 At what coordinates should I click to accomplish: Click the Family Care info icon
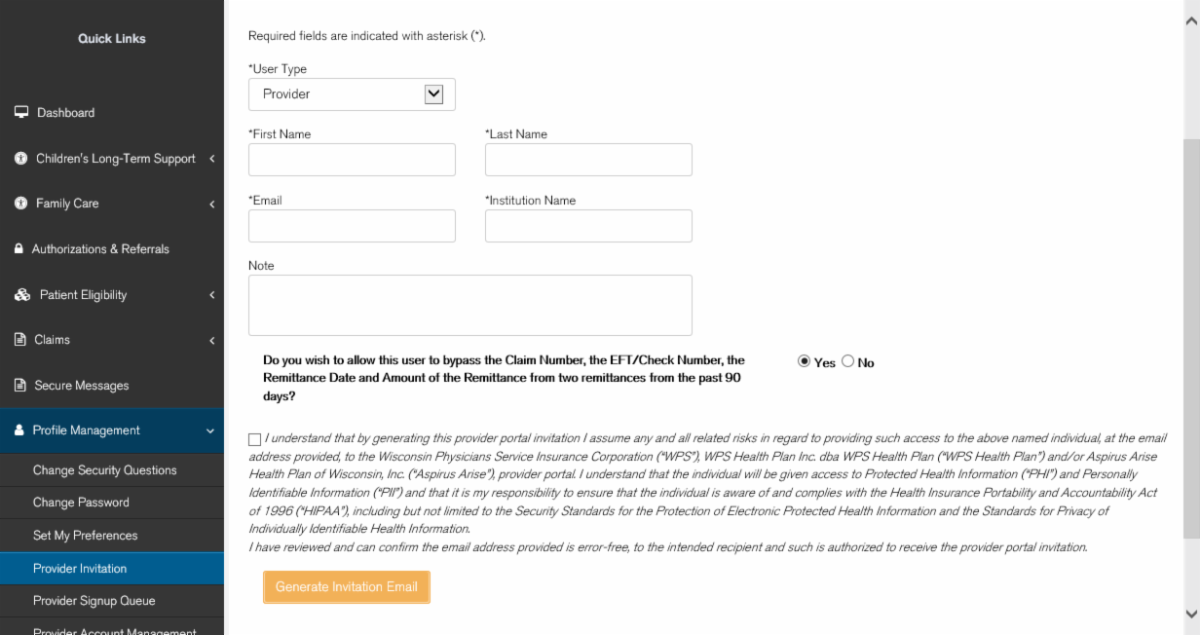coord(20,203)
